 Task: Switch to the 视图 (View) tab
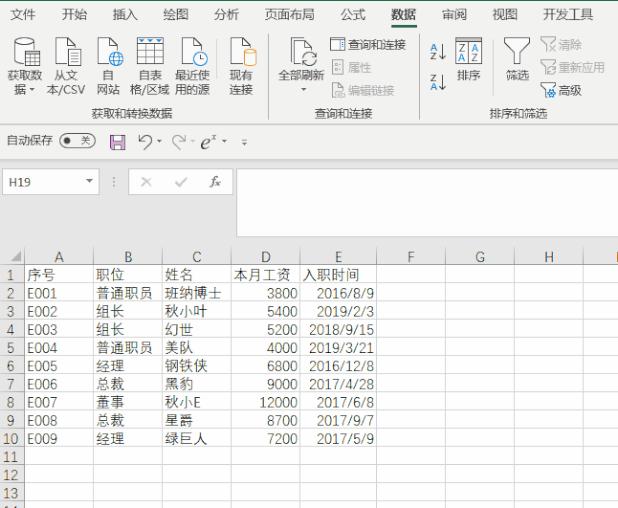505,15
